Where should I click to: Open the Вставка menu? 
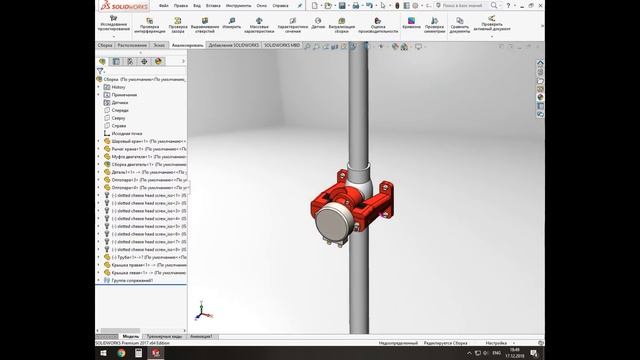tap(213, 6)
